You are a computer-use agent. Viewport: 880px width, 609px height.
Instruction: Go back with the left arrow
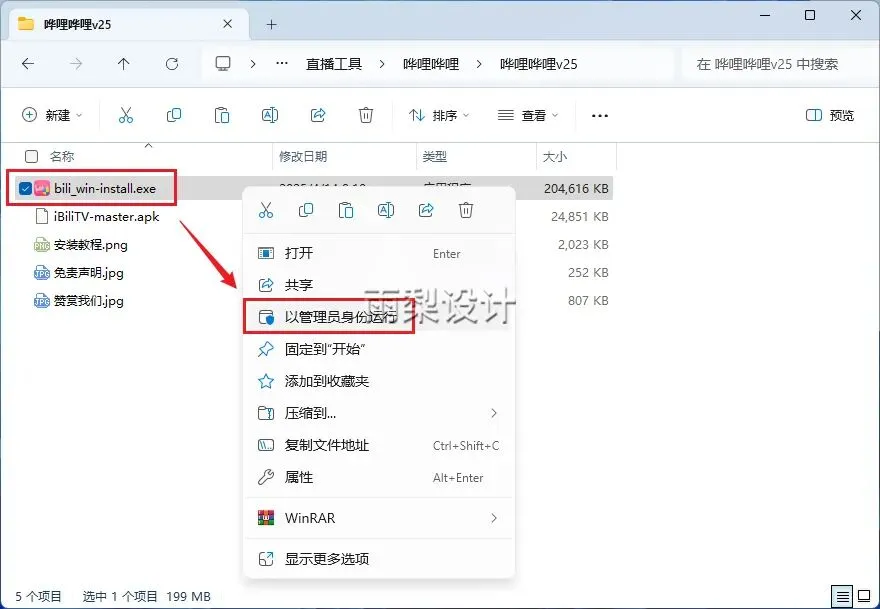click(28, 64)
